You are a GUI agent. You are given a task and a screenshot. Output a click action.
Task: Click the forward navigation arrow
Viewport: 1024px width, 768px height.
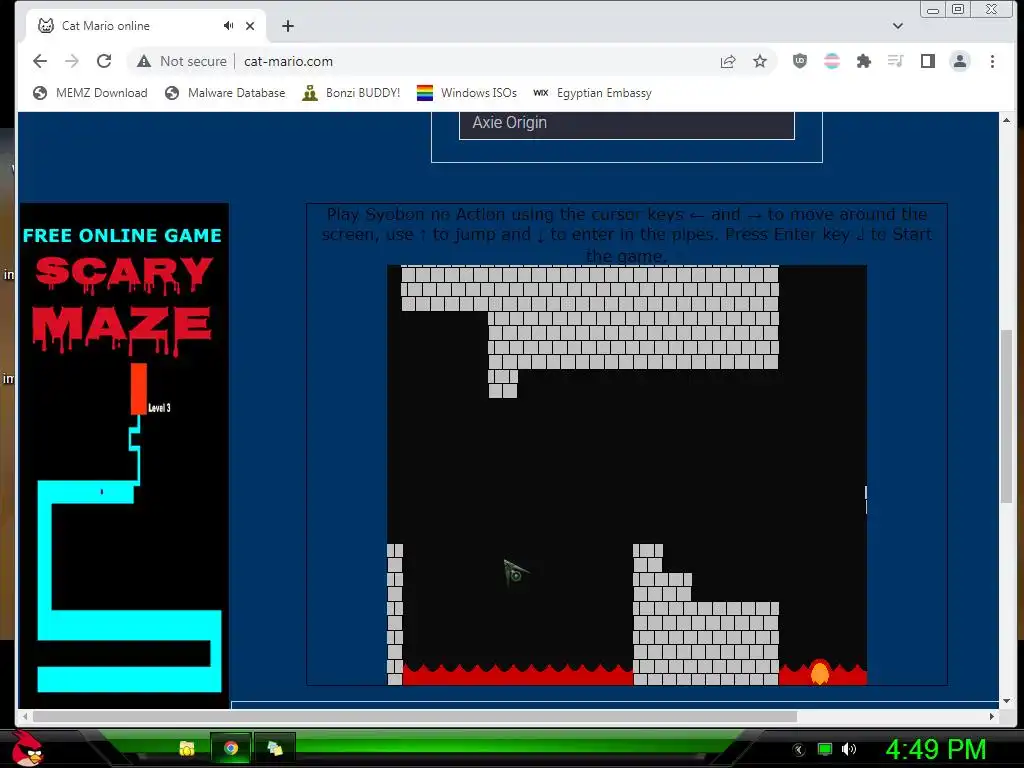coord(72,61)
